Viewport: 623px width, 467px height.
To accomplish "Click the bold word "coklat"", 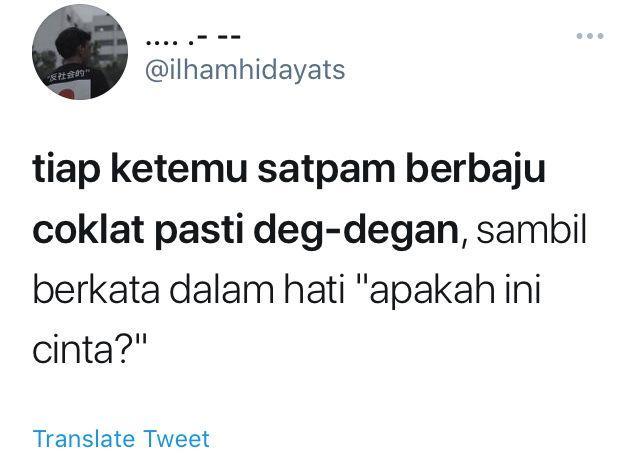I will [88, 230].
